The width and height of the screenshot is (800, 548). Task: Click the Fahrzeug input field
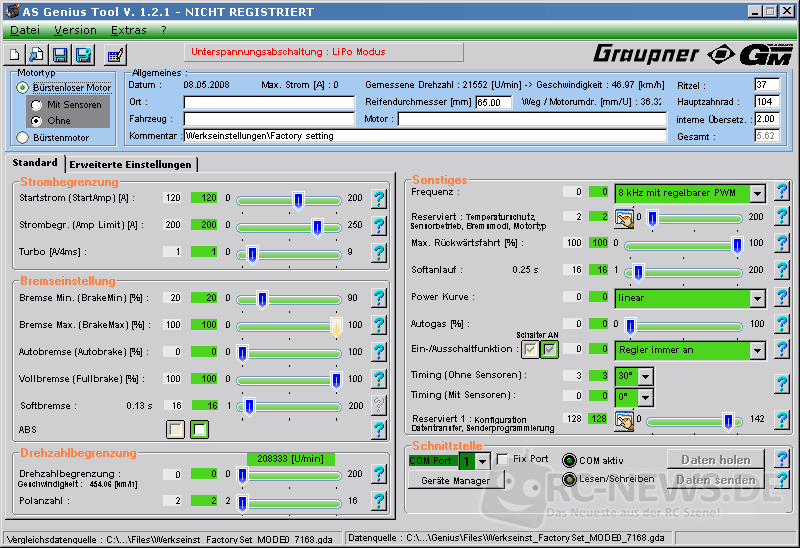[x=269, y=119]
